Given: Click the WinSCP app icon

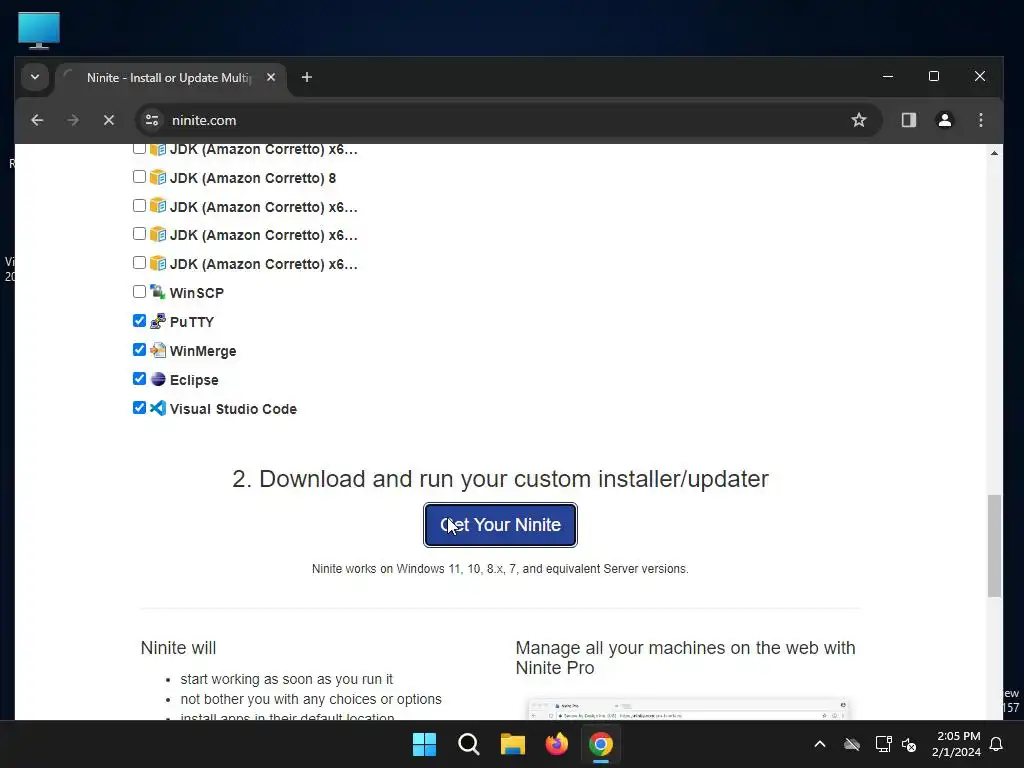Looking at the screenshot, I should [x=157, y=291].
